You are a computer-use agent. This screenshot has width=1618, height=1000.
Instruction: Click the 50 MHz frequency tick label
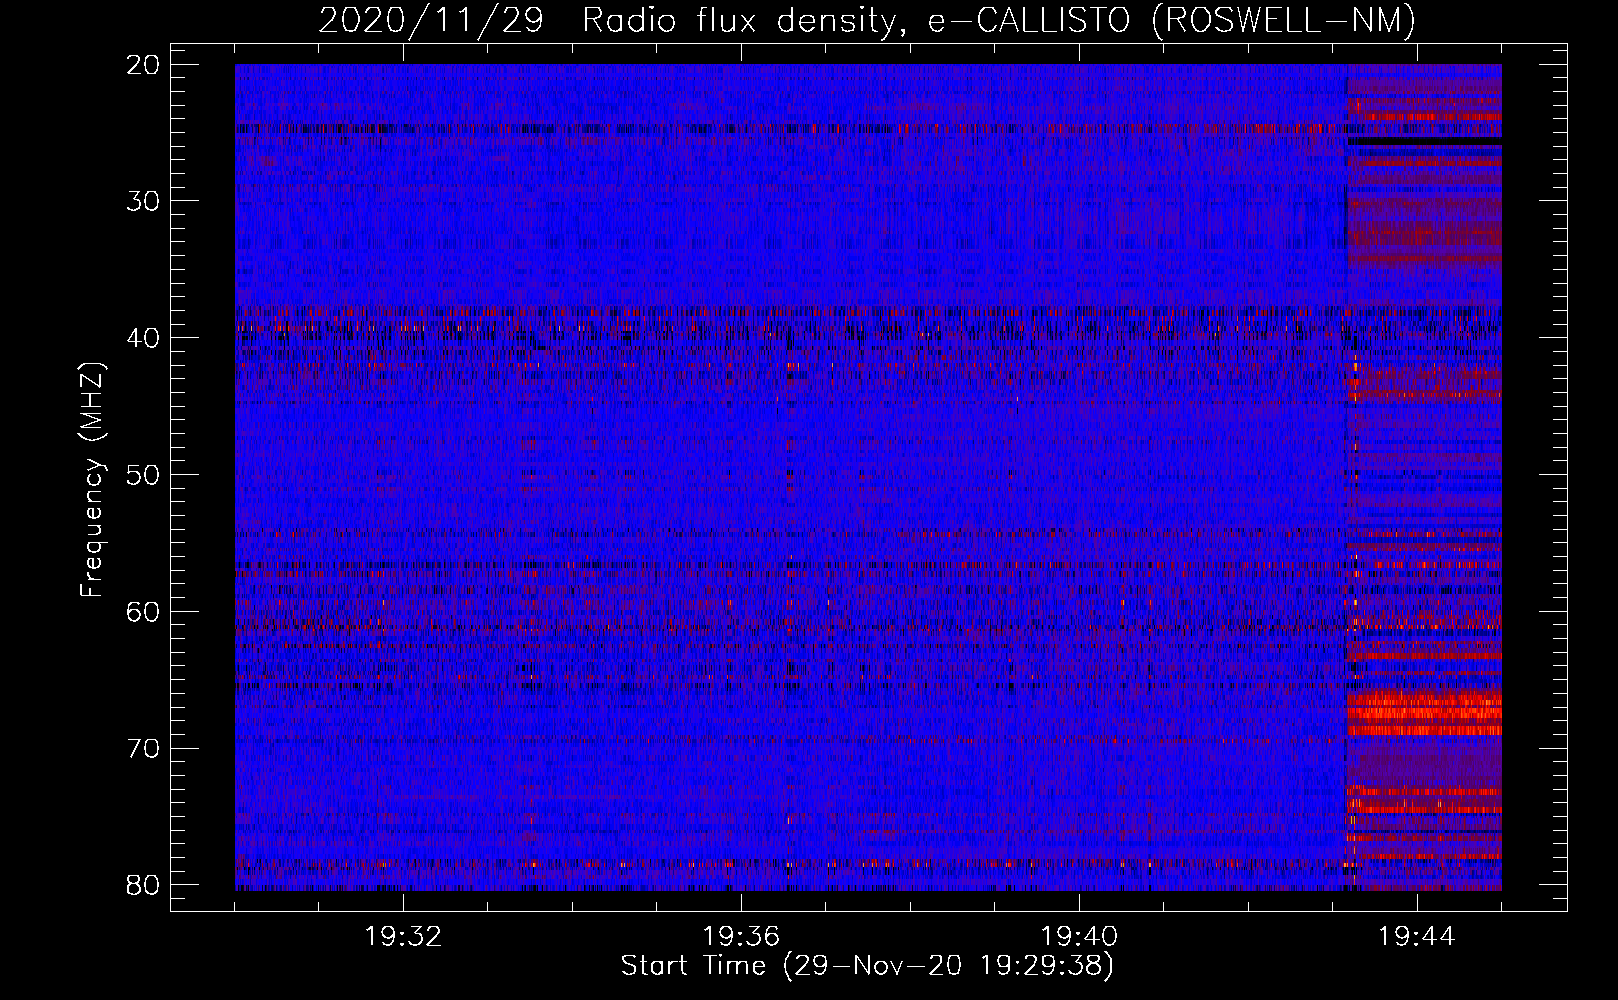pos(144,474)
